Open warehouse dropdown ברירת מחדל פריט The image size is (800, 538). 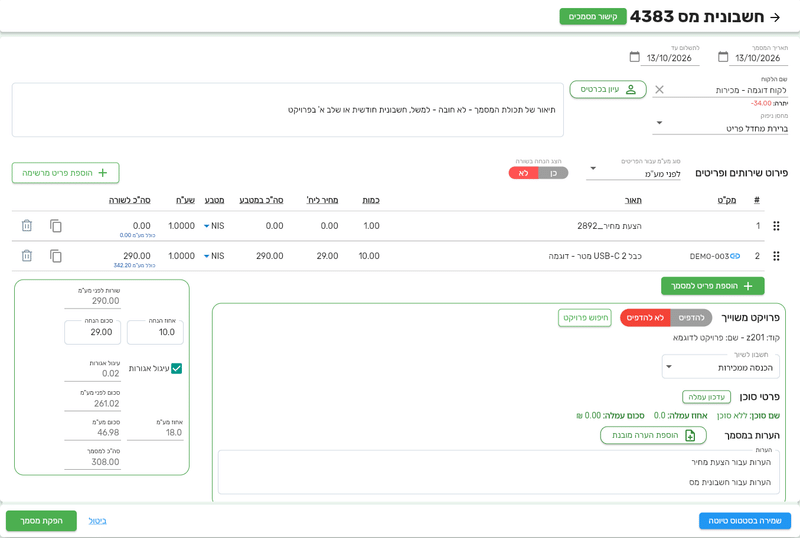coord(720,128)
